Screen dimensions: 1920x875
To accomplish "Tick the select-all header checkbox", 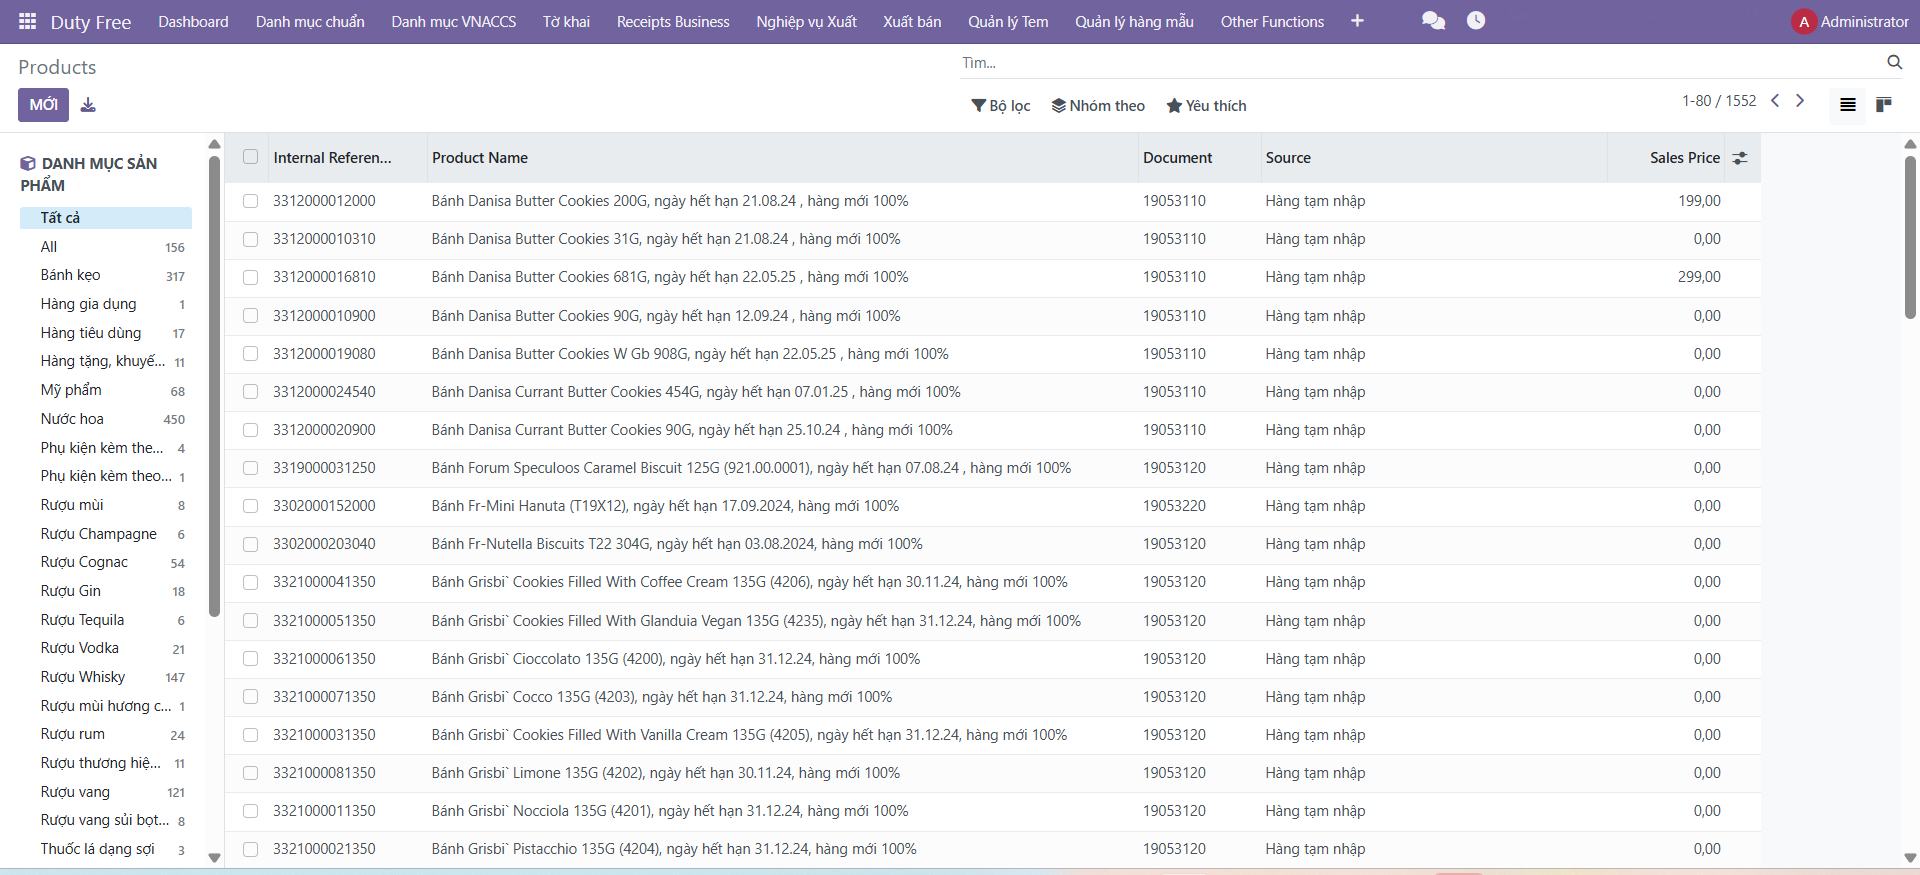I will point(250,157).
